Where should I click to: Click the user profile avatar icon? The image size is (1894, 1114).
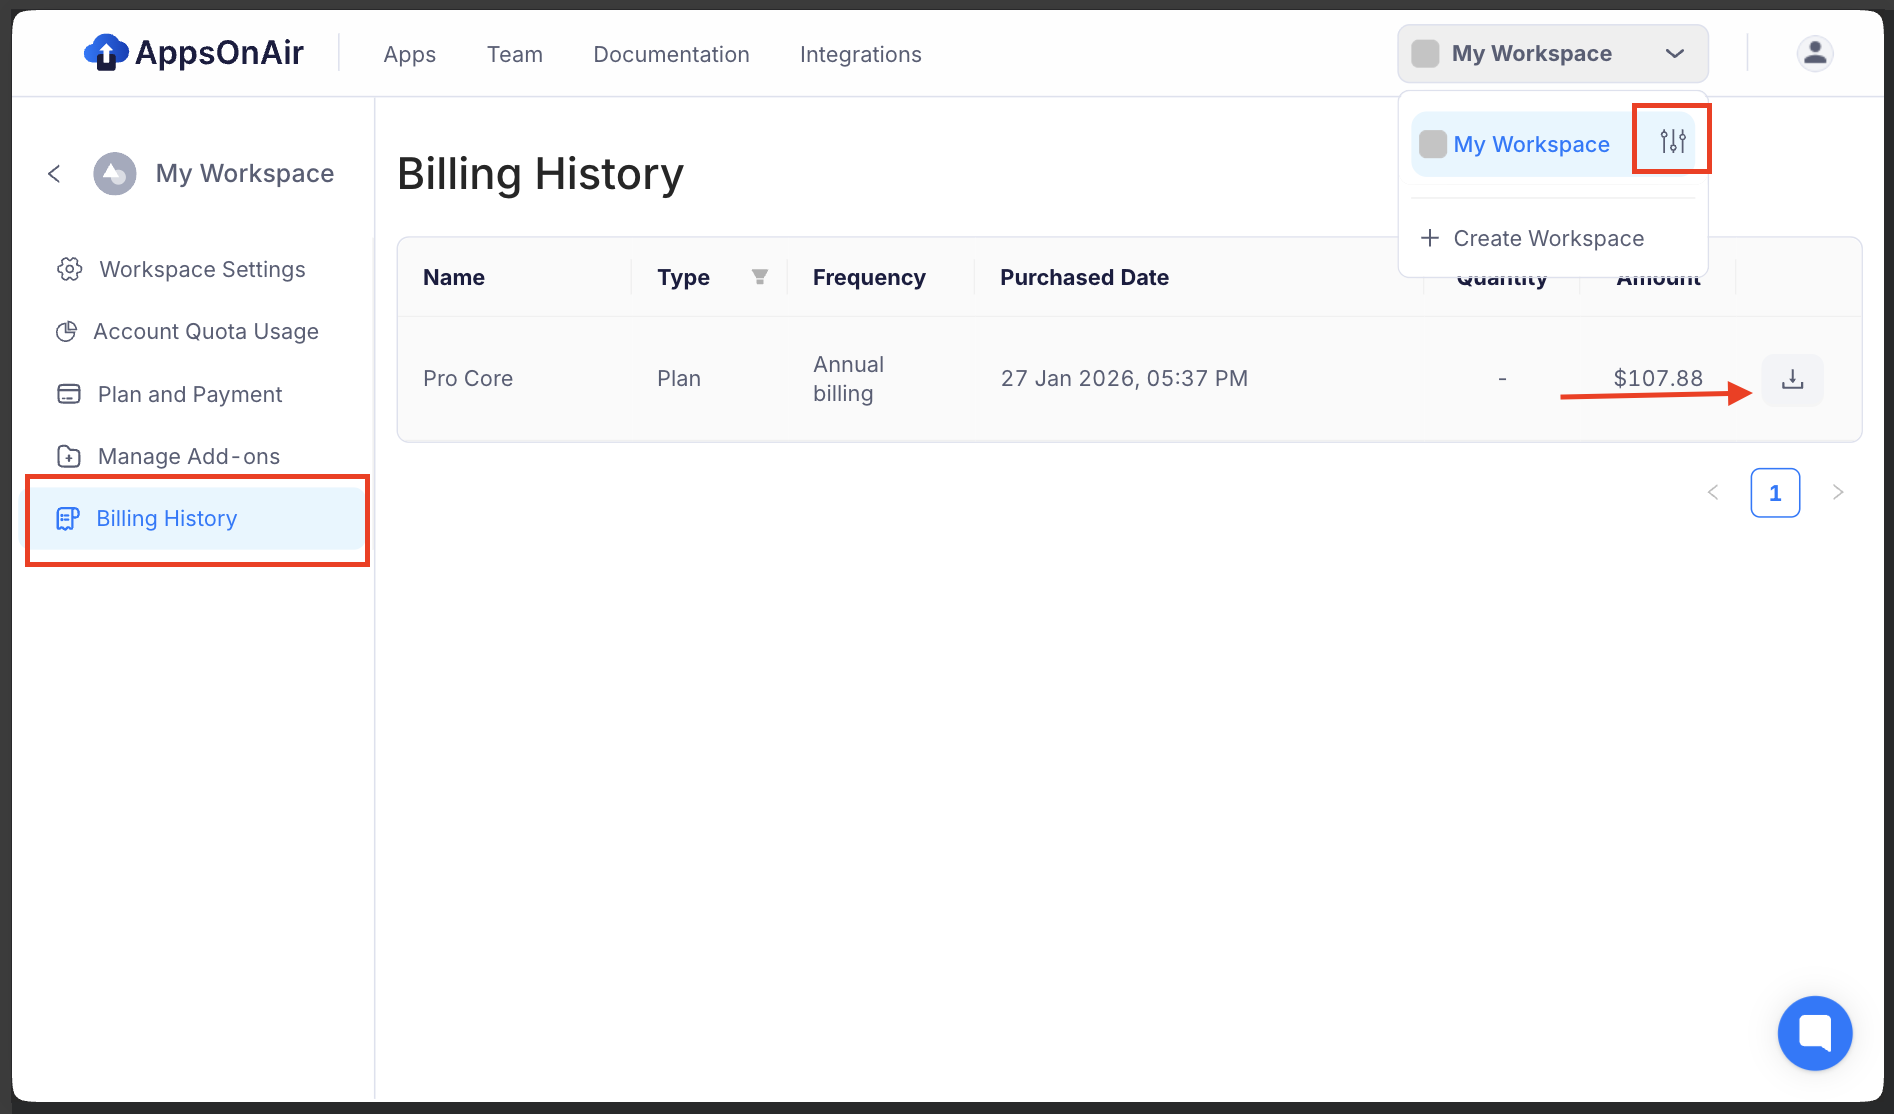coord(1814,53)
